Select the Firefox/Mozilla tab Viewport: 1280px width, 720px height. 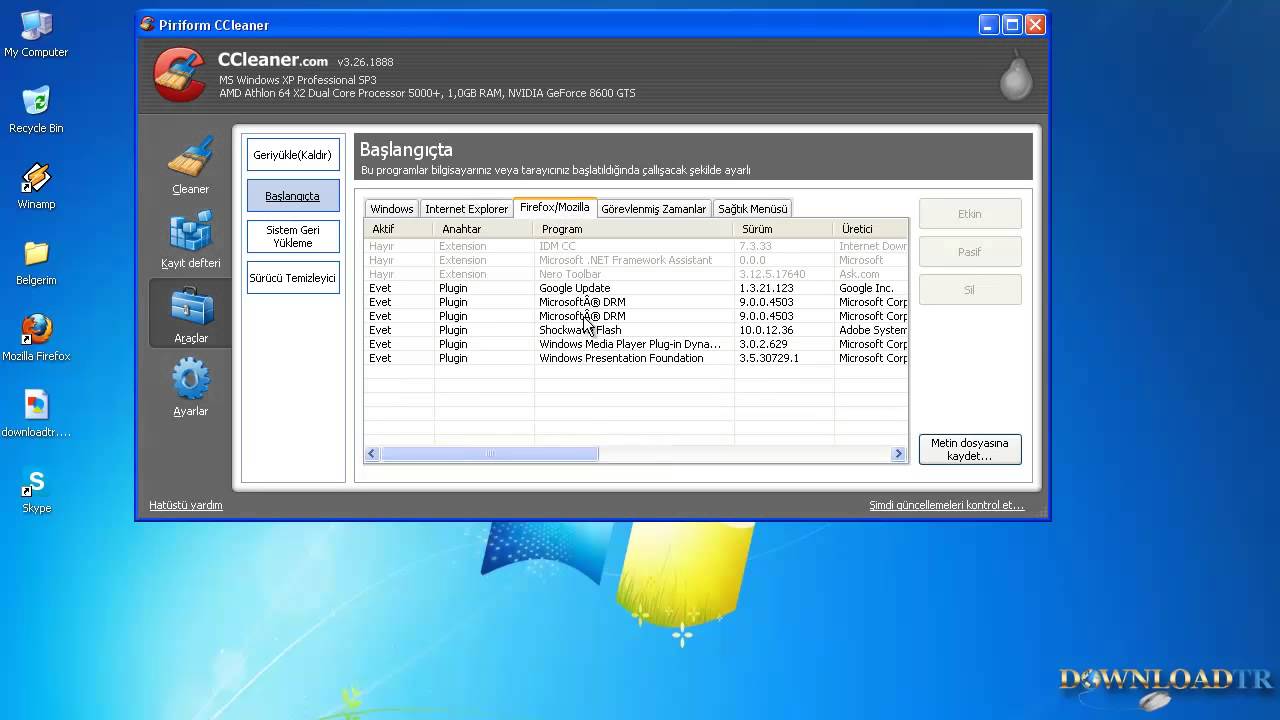(x=555, y=207)
